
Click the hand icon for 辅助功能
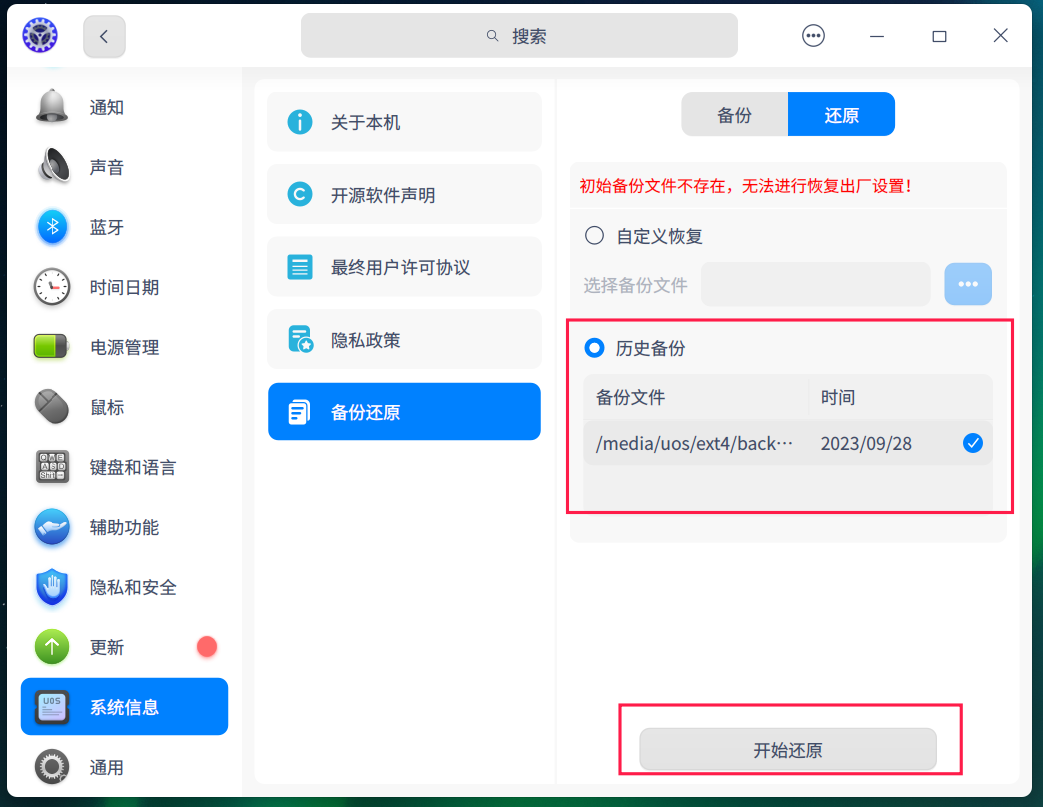pyautogui.click(x=52, y=527)
